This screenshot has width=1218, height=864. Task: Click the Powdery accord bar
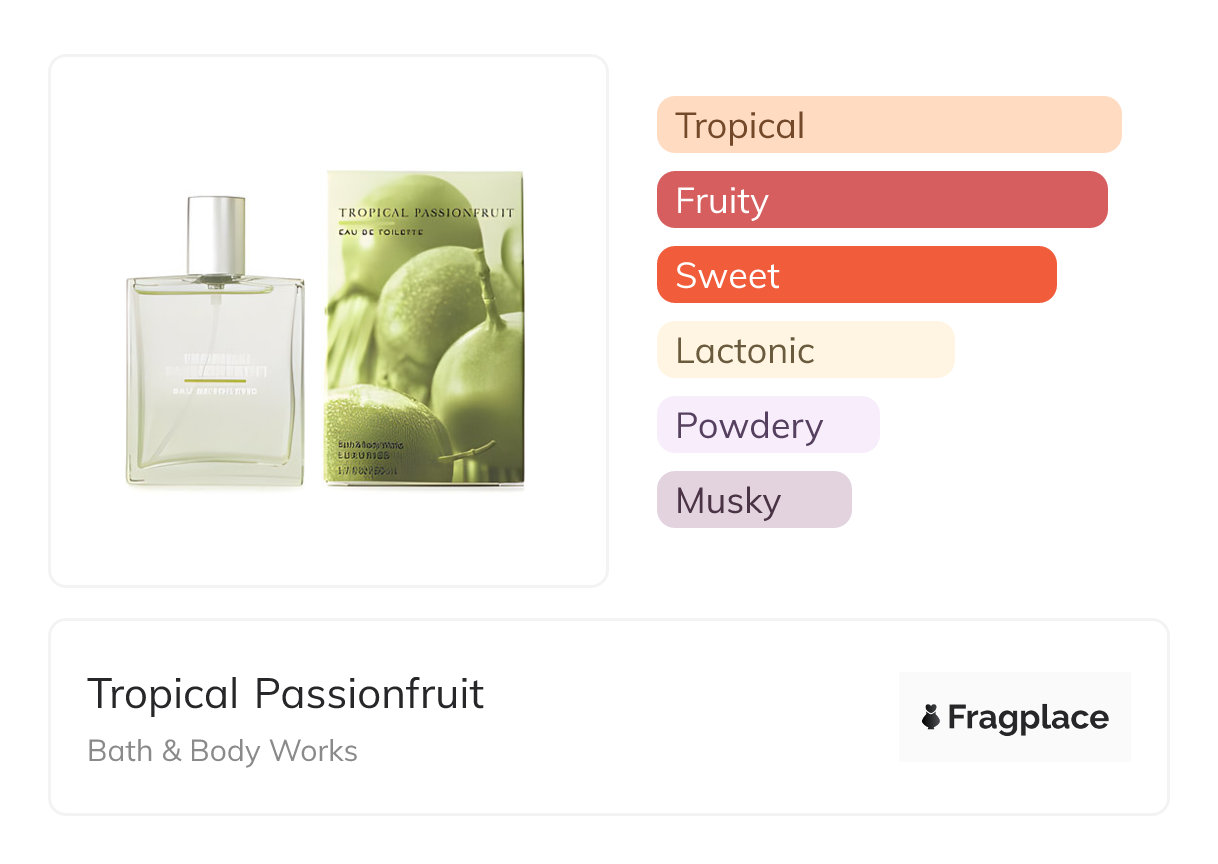coord(767,425)
